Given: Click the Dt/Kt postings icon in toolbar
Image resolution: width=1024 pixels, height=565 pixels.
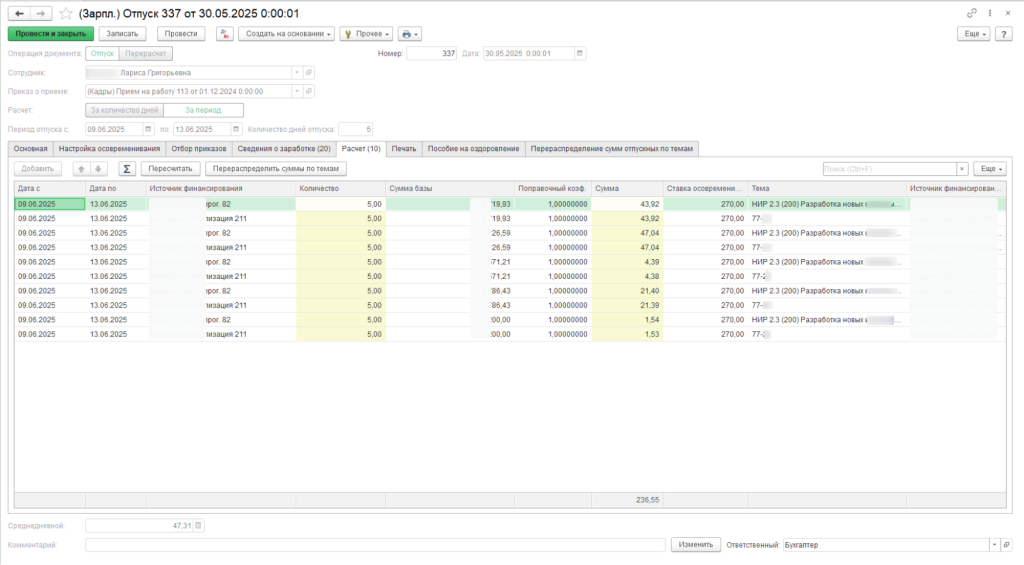Looking at the screenshot, I should click(x=224, y=33).
